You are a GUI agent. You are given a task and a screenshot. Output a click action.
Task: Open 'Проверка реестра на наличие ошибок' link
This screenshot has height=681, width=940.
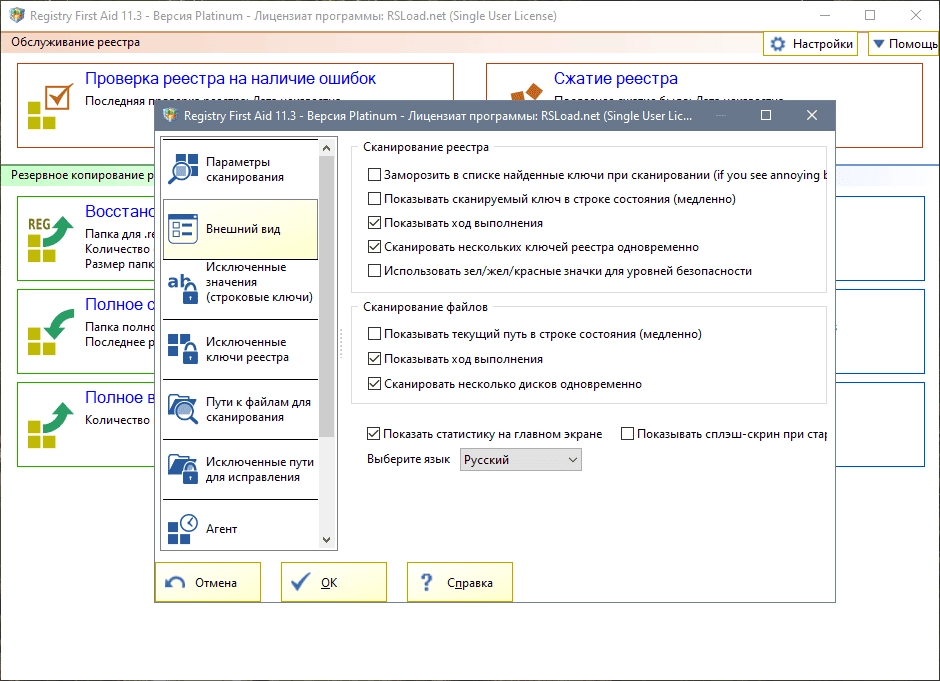(x=230, y=79)
